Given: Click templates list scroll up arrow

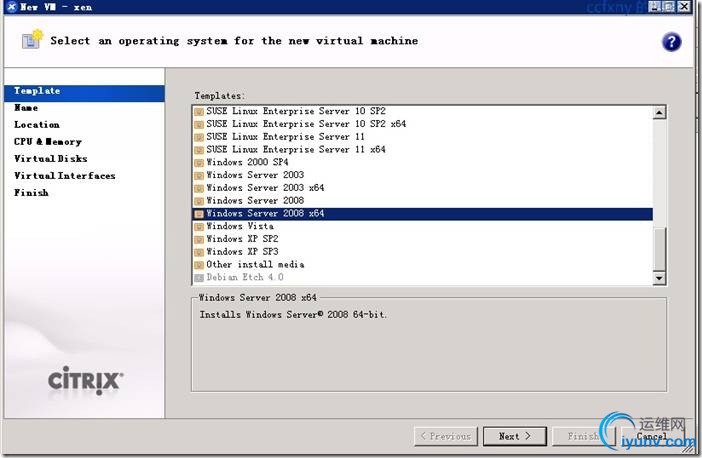Looking at the screenshot, I should click(659, 112).
